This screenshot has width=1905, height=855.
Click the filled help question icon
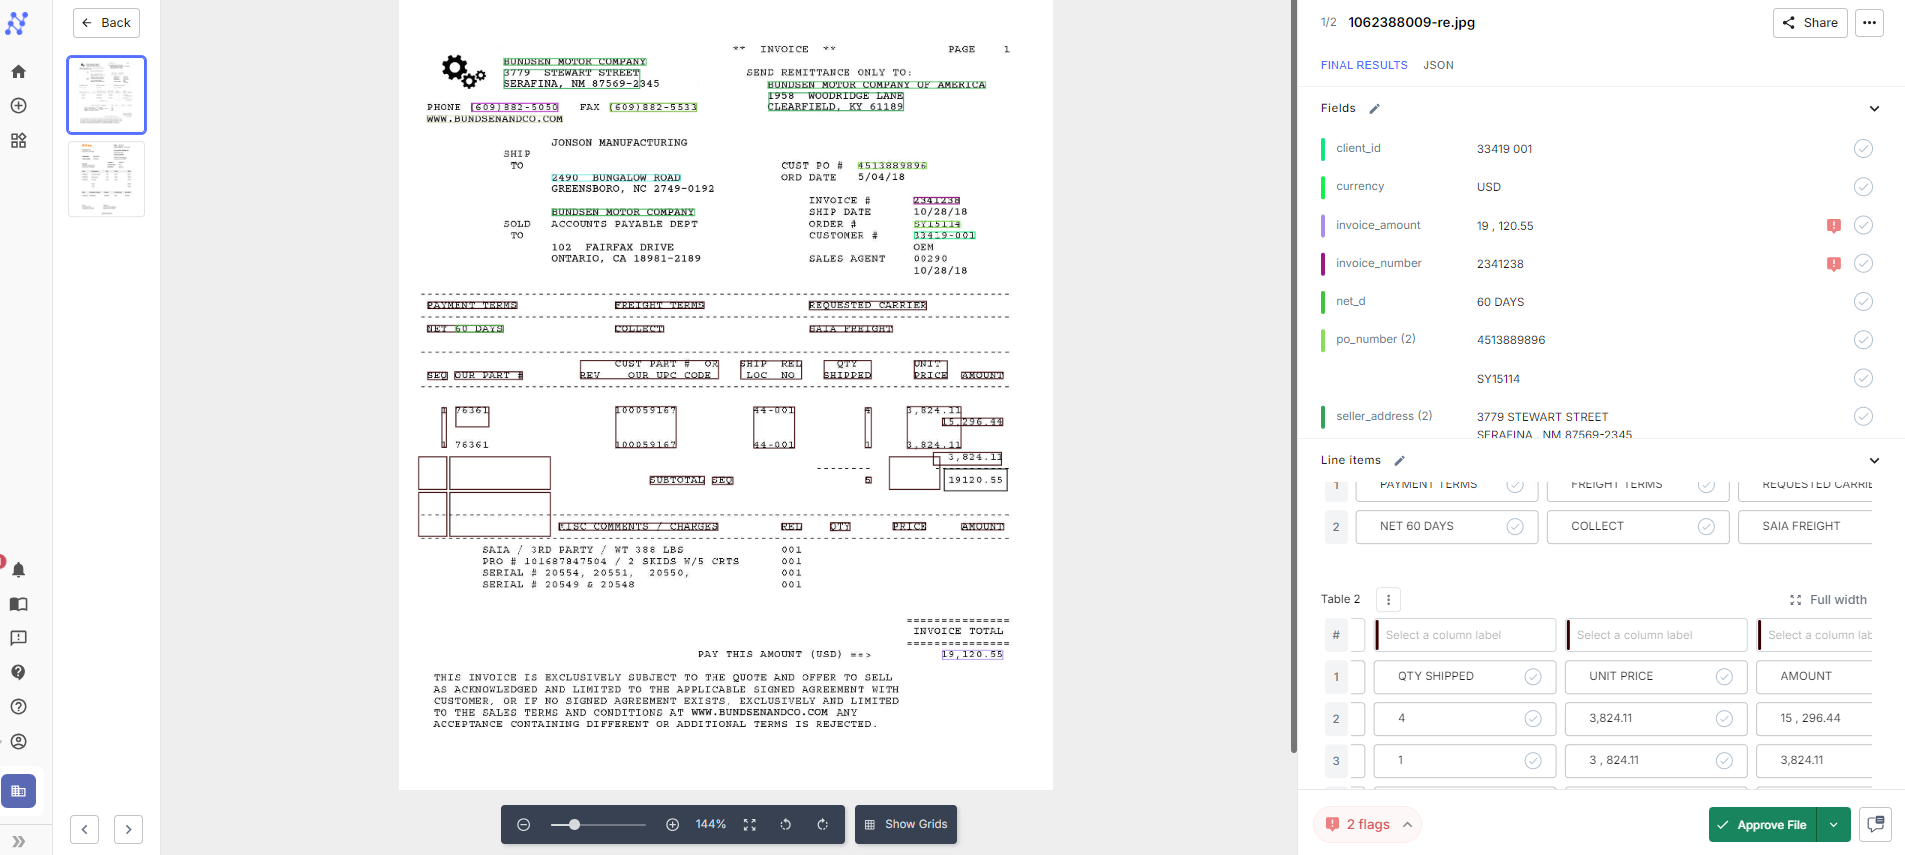[x=18, y=672]
